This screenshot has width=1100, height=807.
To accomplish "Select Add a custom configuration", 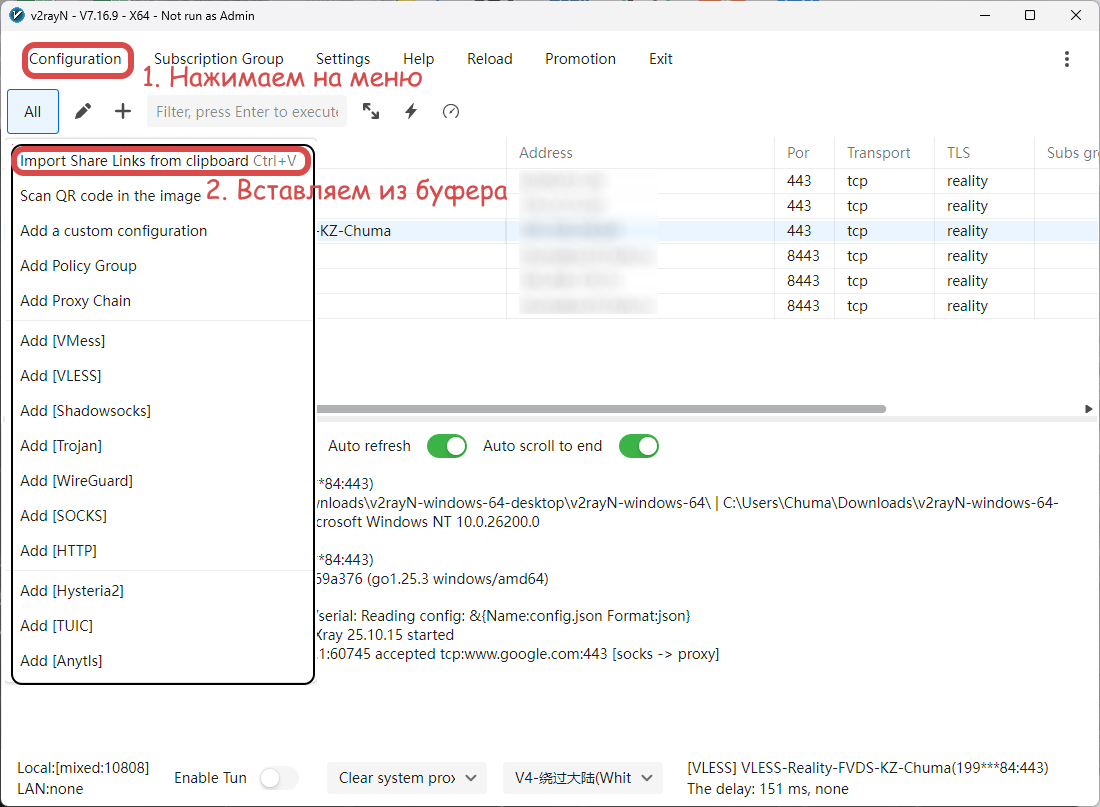I will point(162,231).
